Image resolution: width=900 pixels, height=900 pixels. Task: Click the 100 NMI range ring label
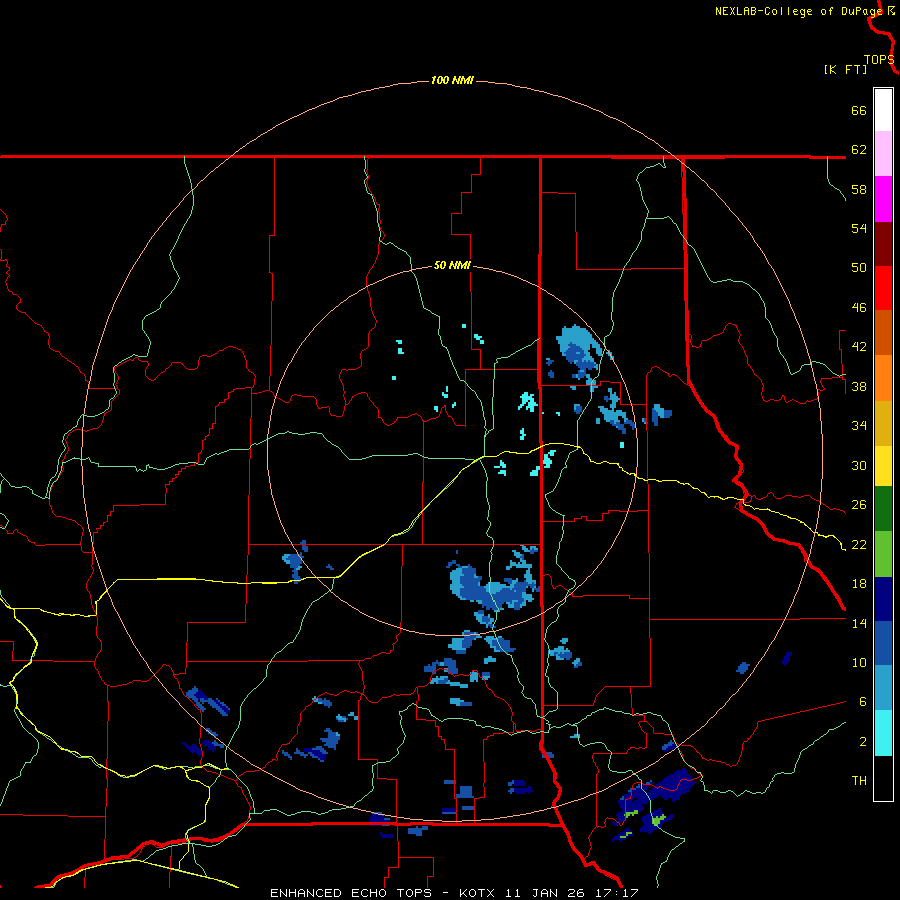(452, 80)
